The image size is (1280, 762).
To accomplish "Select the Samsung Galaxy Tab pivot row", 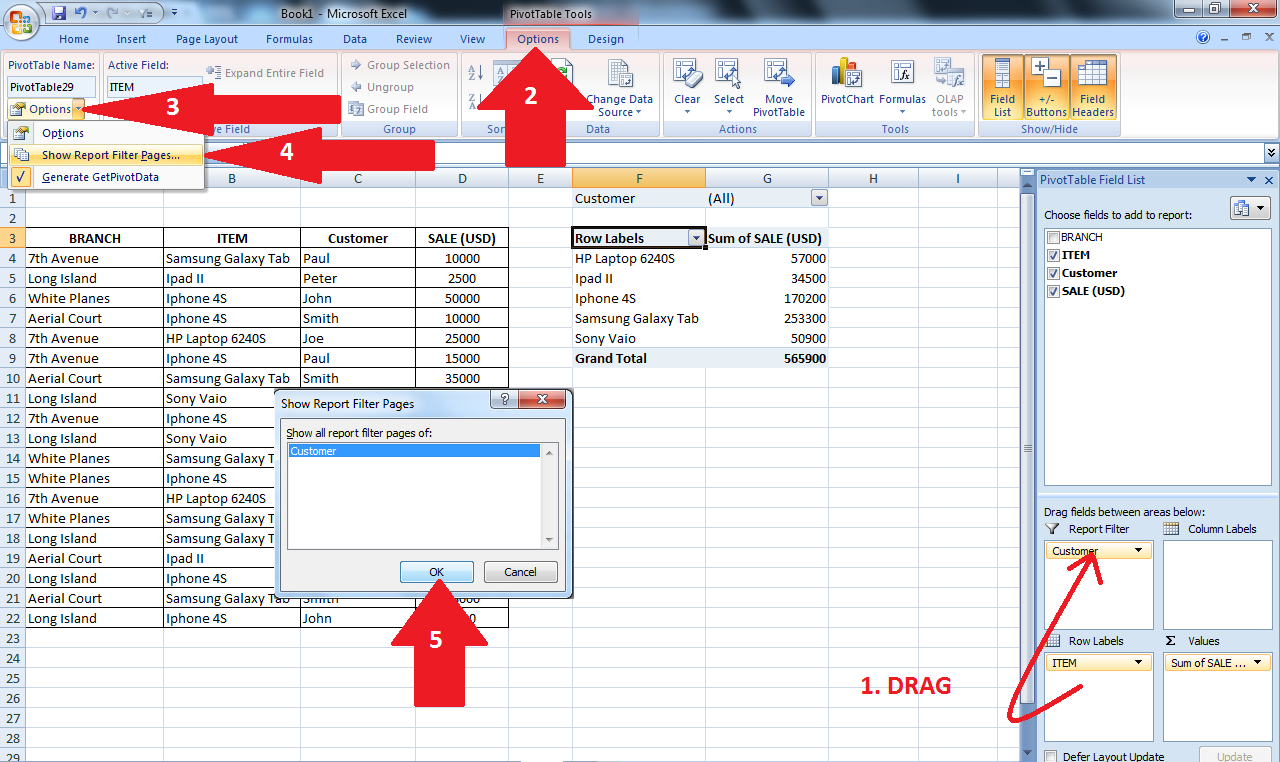I will pos(639,318).
